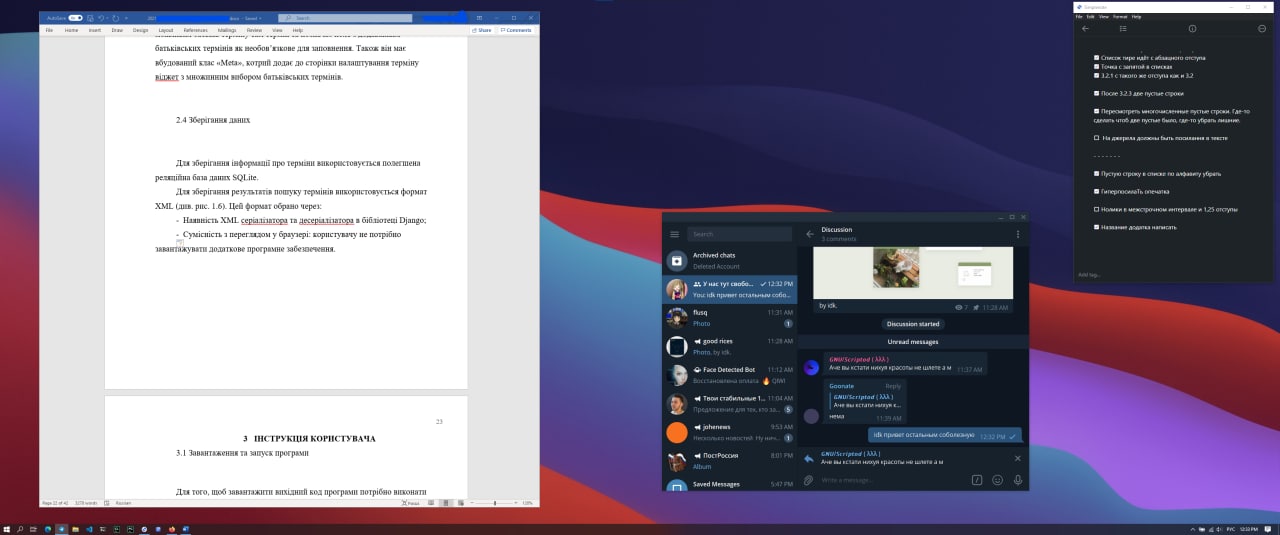
Task: Click the Windows Start button
Action: coord(6,528)
